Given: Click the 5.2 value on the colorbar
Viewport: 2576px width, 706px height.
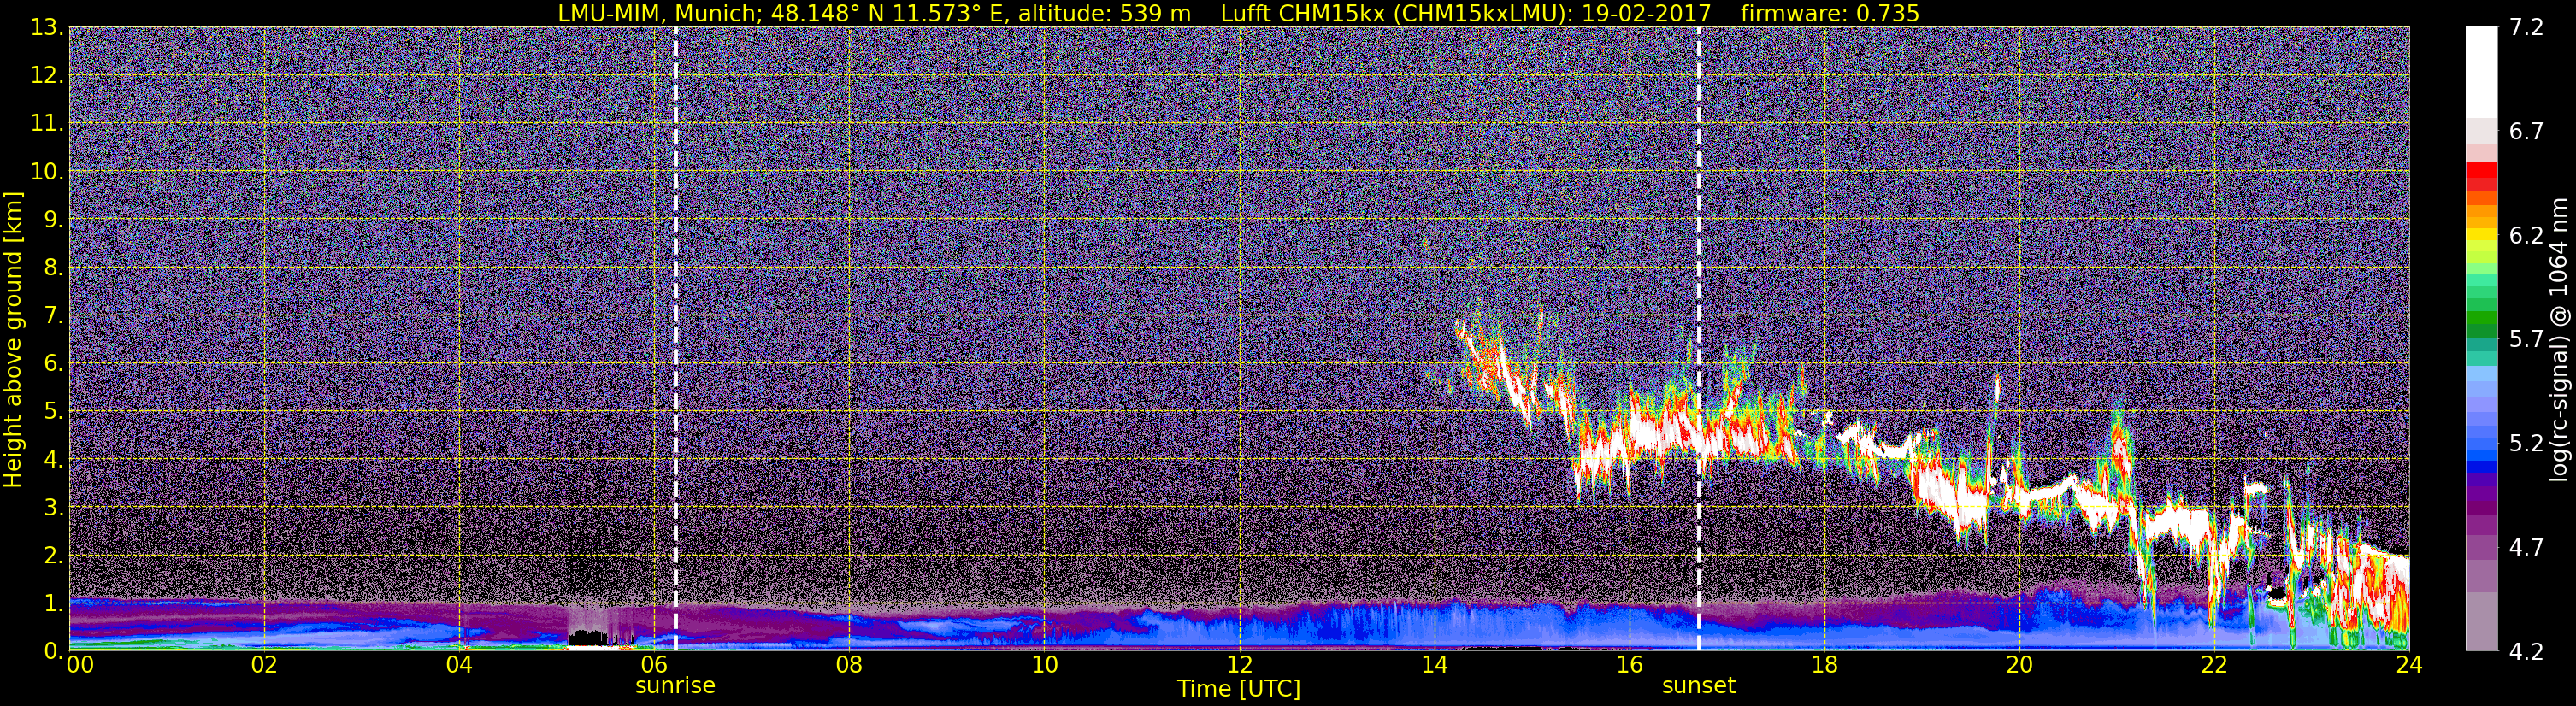Looking at the screenshot, I should [2525, 443].
